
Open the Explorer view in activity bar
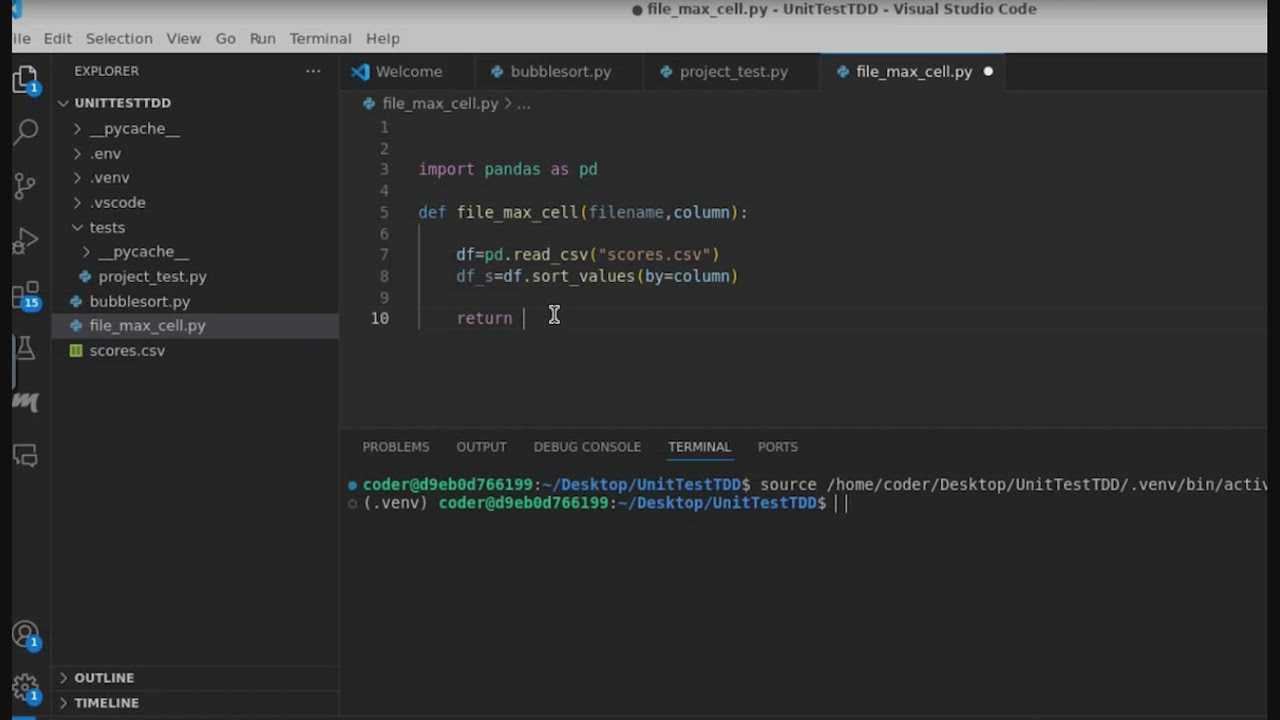[x=25, y=79]
